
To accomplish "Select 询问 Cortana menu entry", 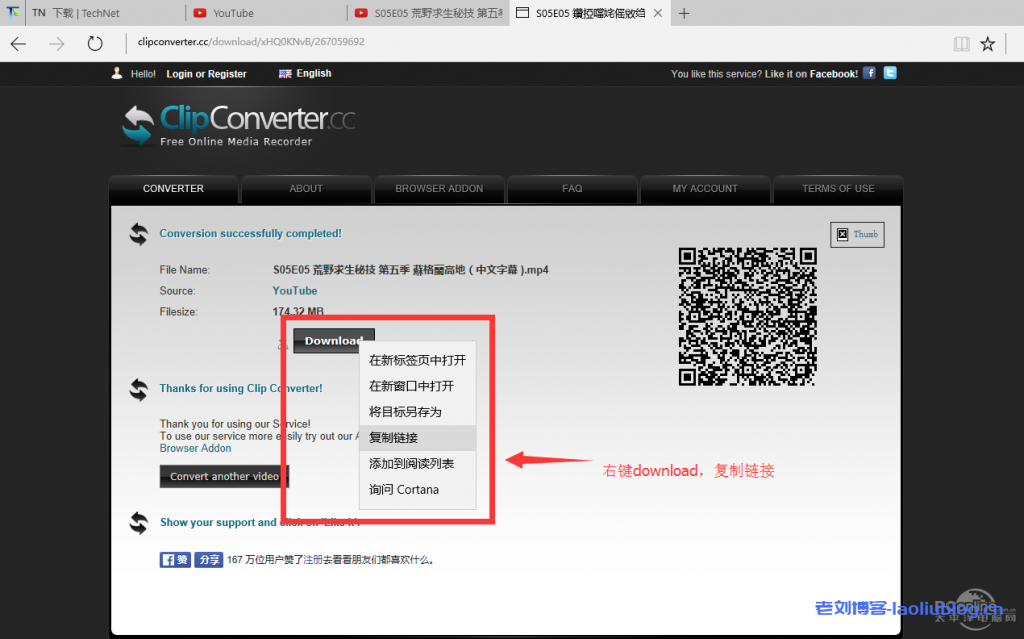I will point(404,490).
